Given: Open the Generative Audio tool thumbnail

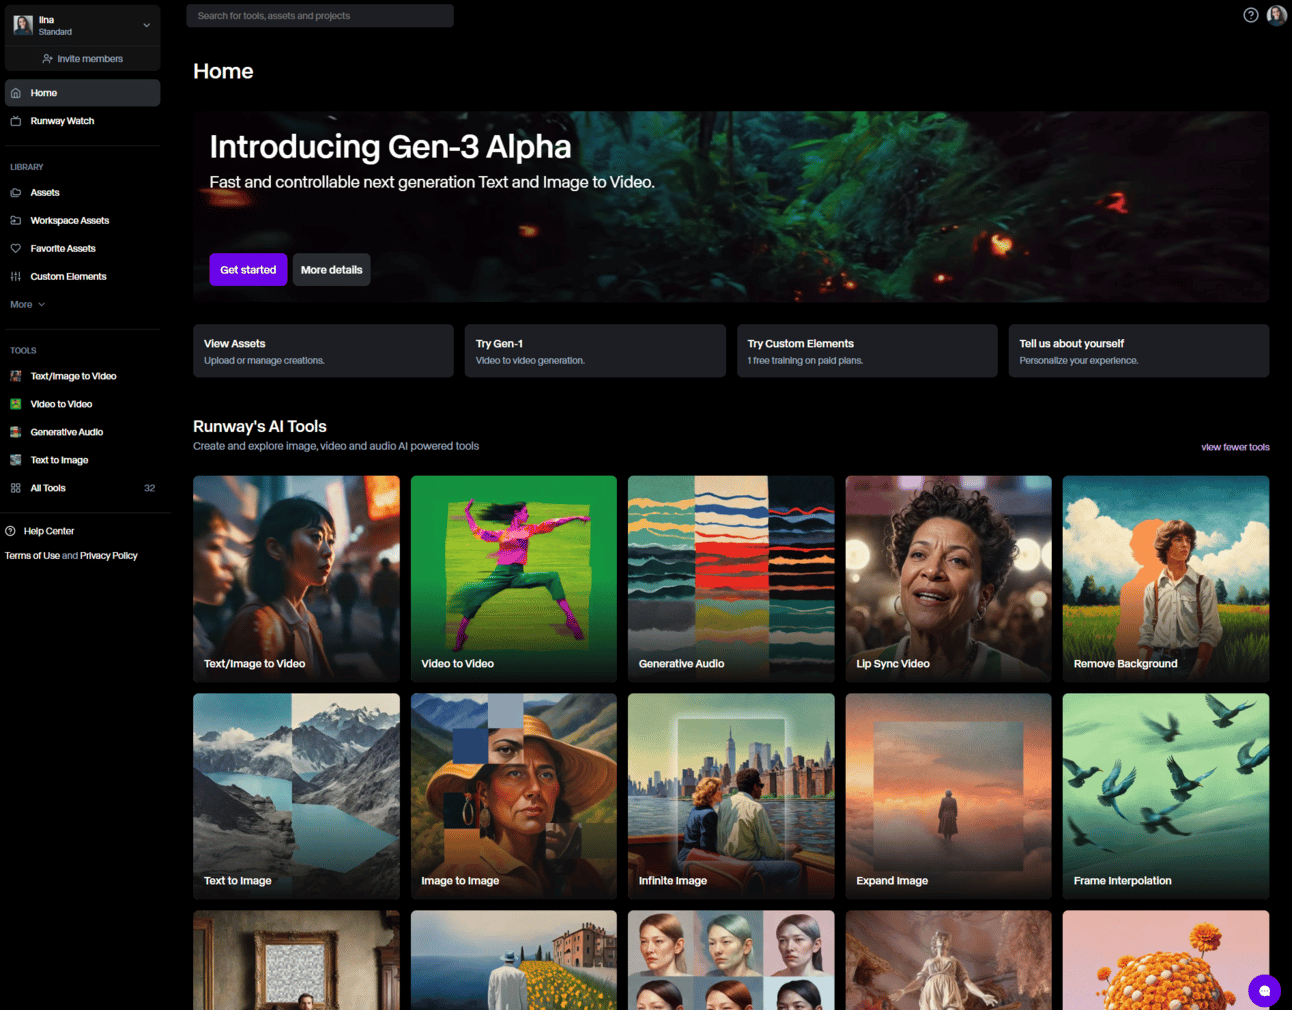Looking at the screenshot, I should pyautogui.click(x=731, y=579).
